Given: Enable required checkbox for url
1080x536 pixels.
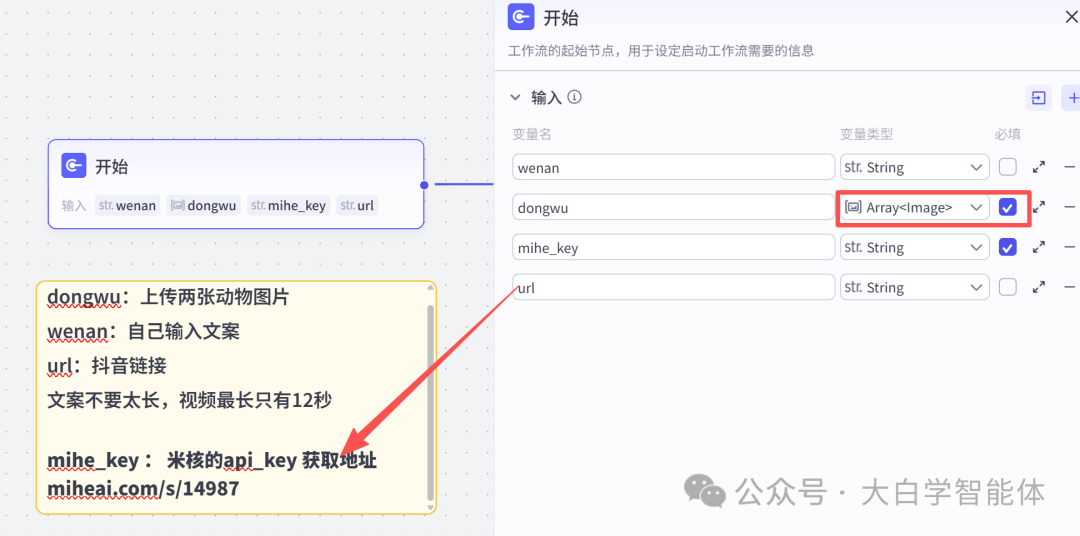Looking at the screenshot, I should [x=1008, y=287].
